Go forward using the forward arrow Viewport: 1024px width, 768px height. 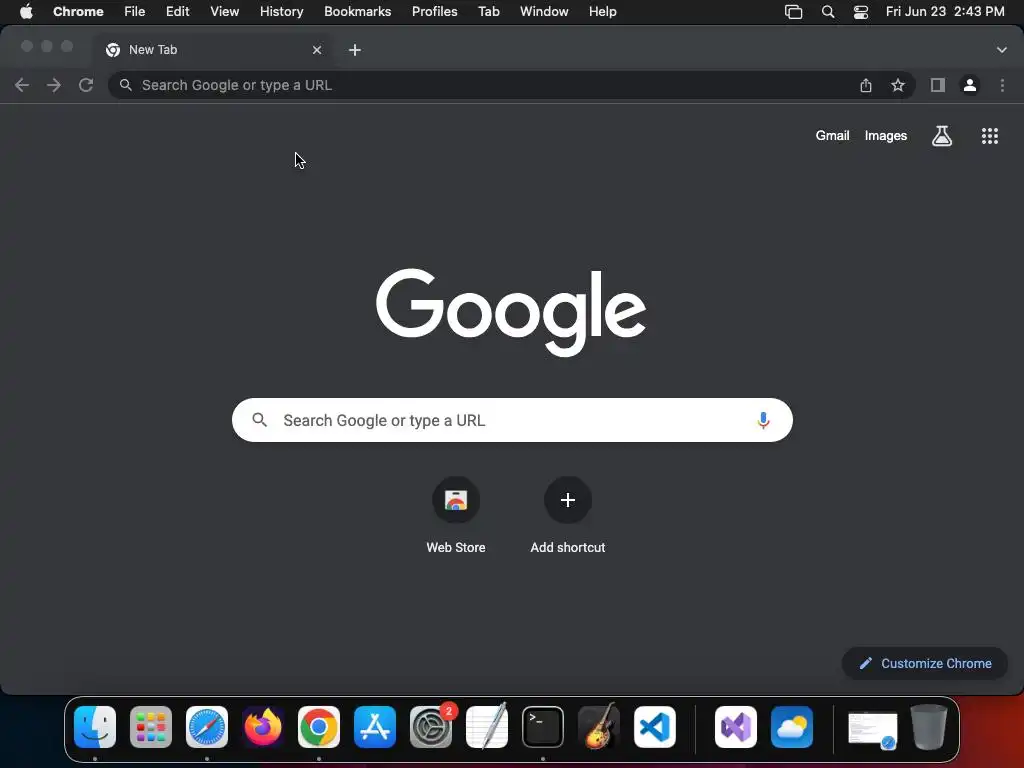click(x=54, y=85)
